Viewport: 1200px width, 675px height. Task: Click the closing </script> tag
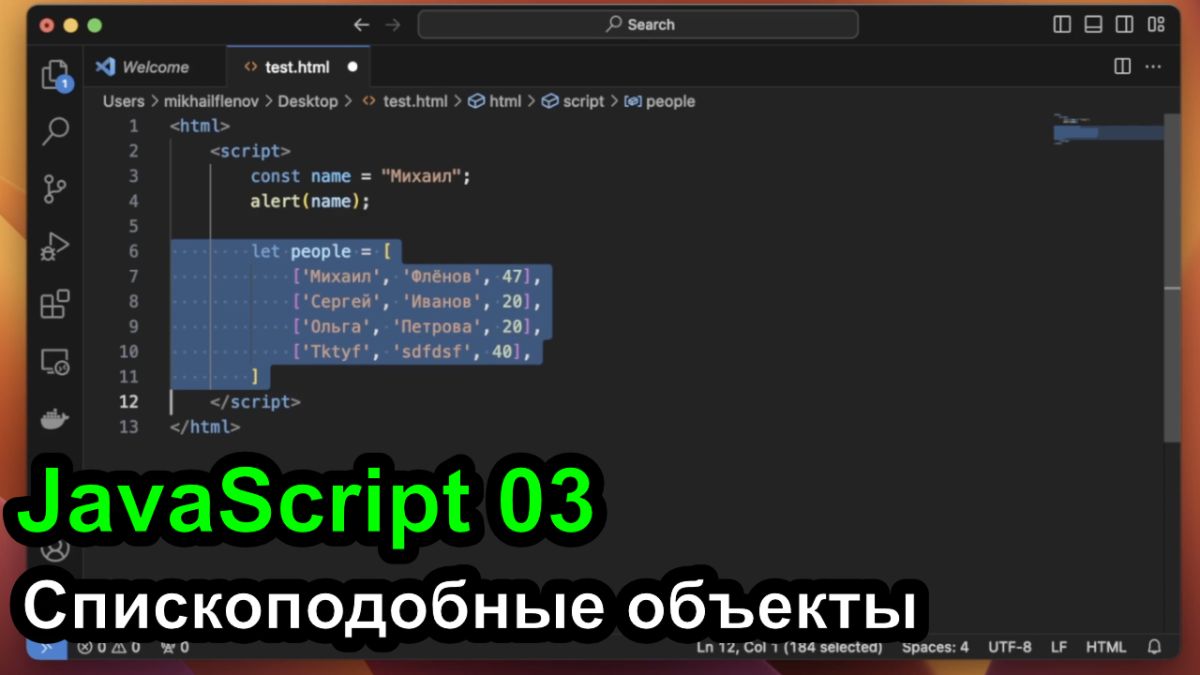coord(255,401)
